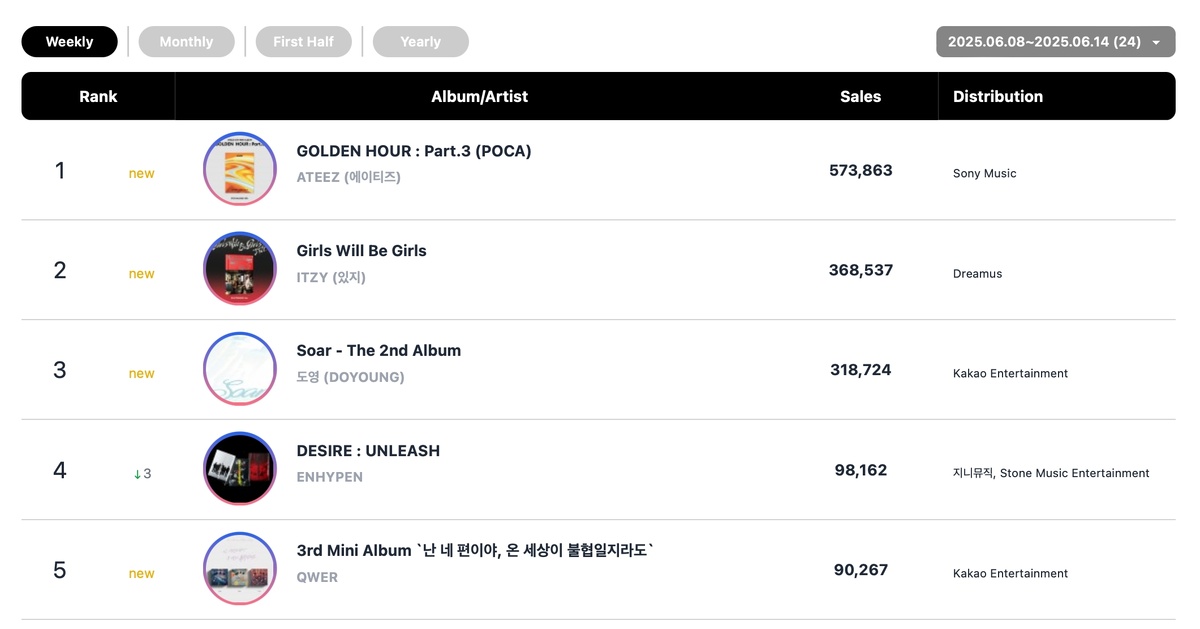Open GOLDEN HOUR Part.3 album cover

point(240,170)
